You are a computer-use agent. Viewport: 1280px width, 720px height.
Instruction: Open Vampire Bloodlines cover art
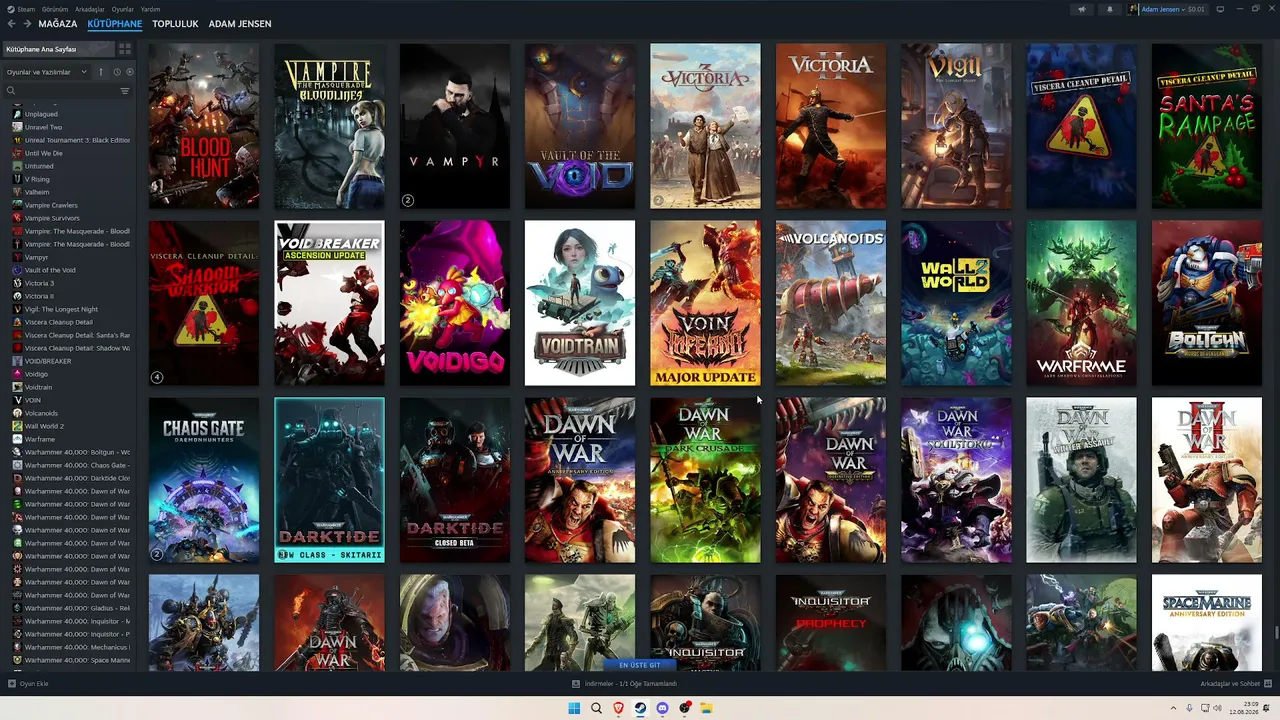[x=329, y=126]
